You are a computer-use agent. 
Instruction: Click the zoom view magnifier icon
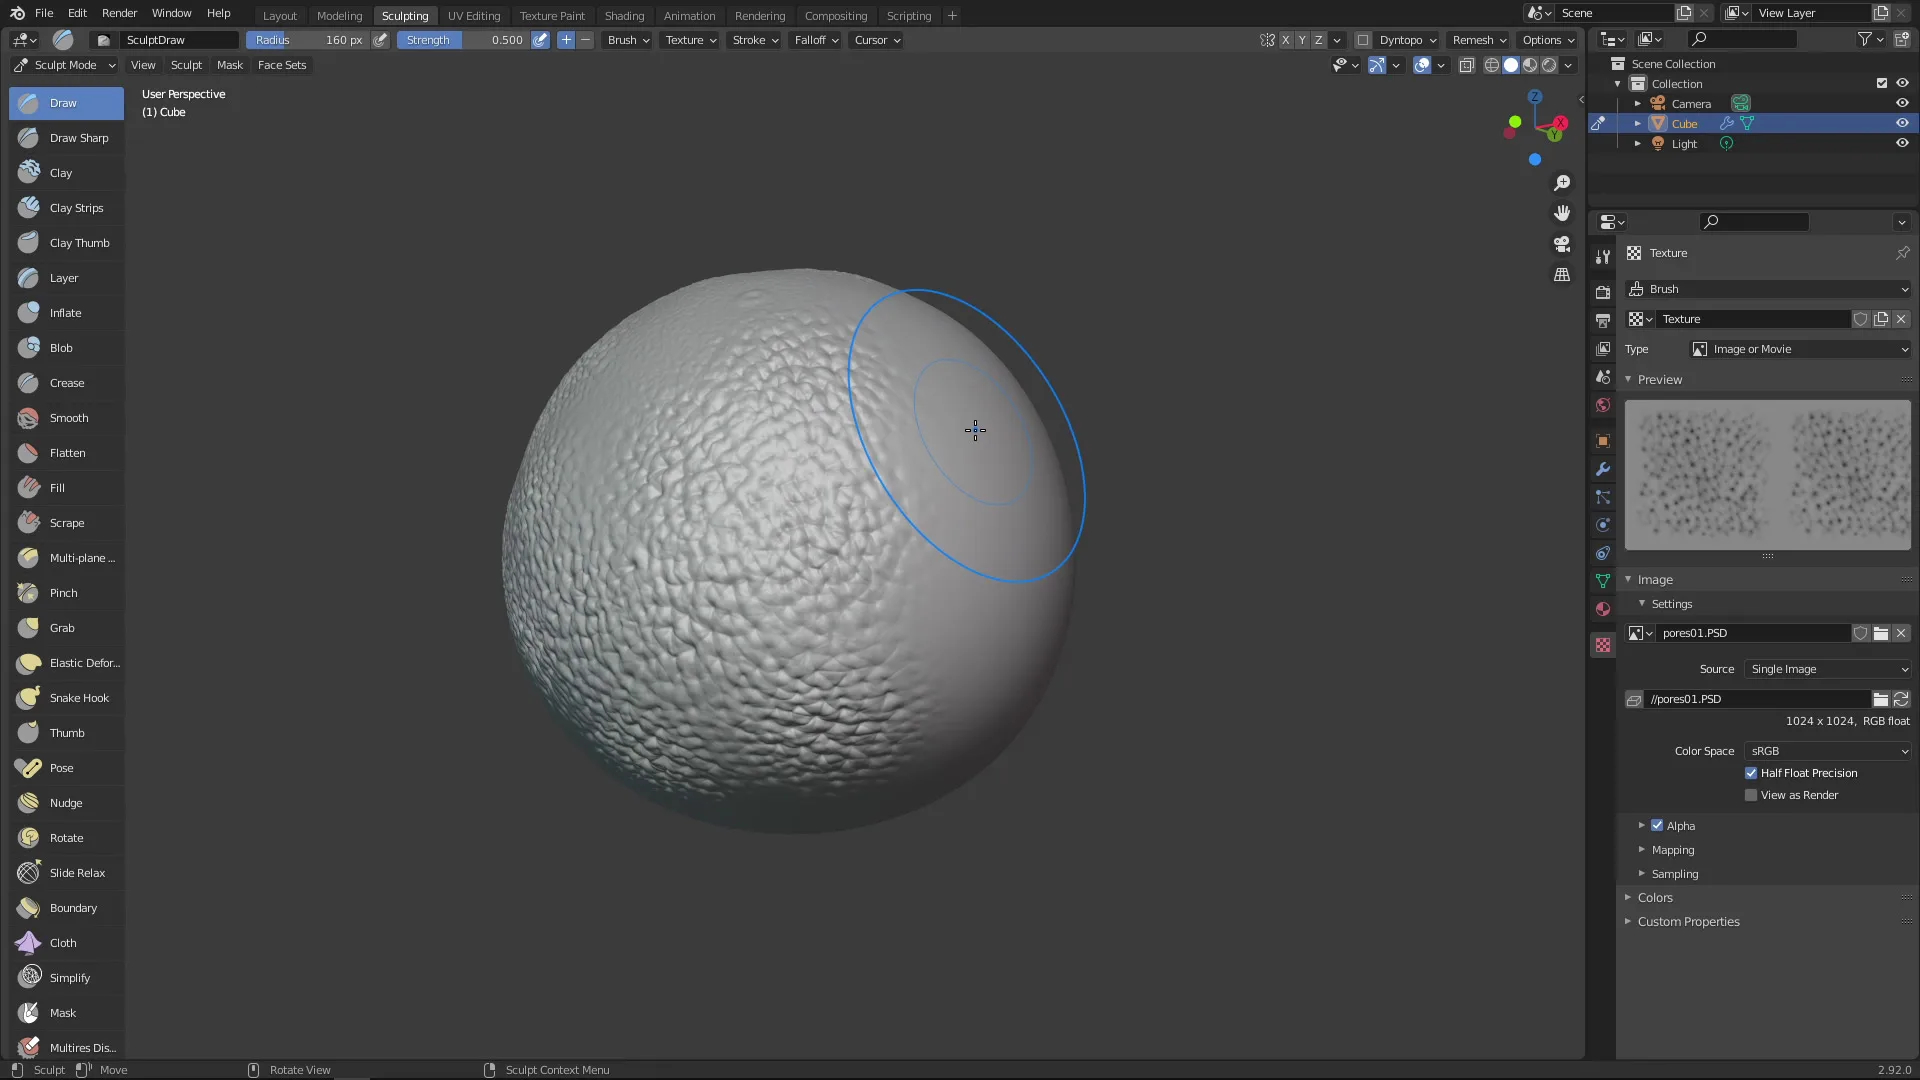point(1561,183)
